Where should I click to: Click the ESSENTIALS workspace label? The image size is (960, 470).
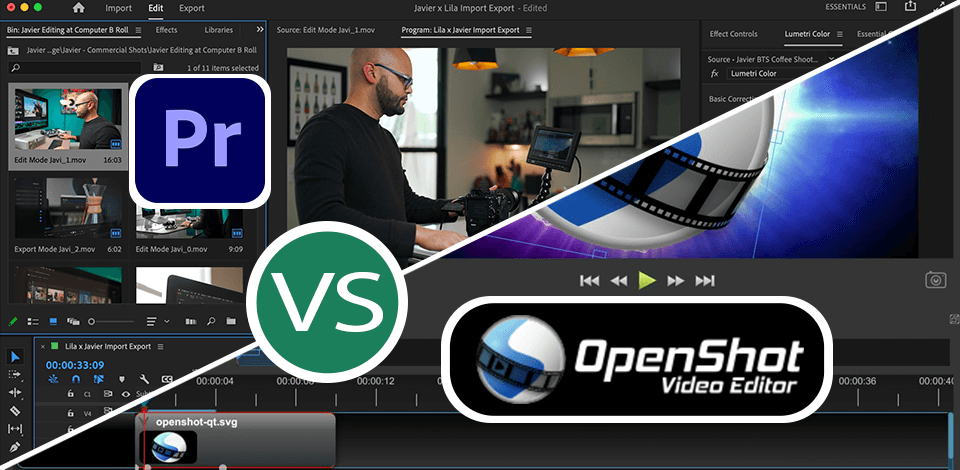point(846,7)
